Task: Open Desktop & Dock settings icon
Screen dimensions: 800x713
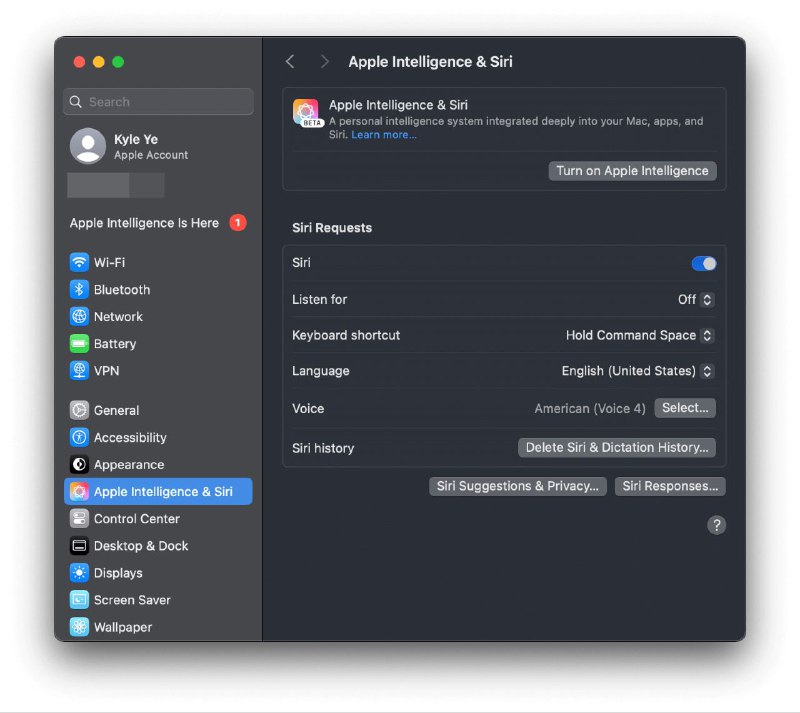Action: (x=79, y=545)
